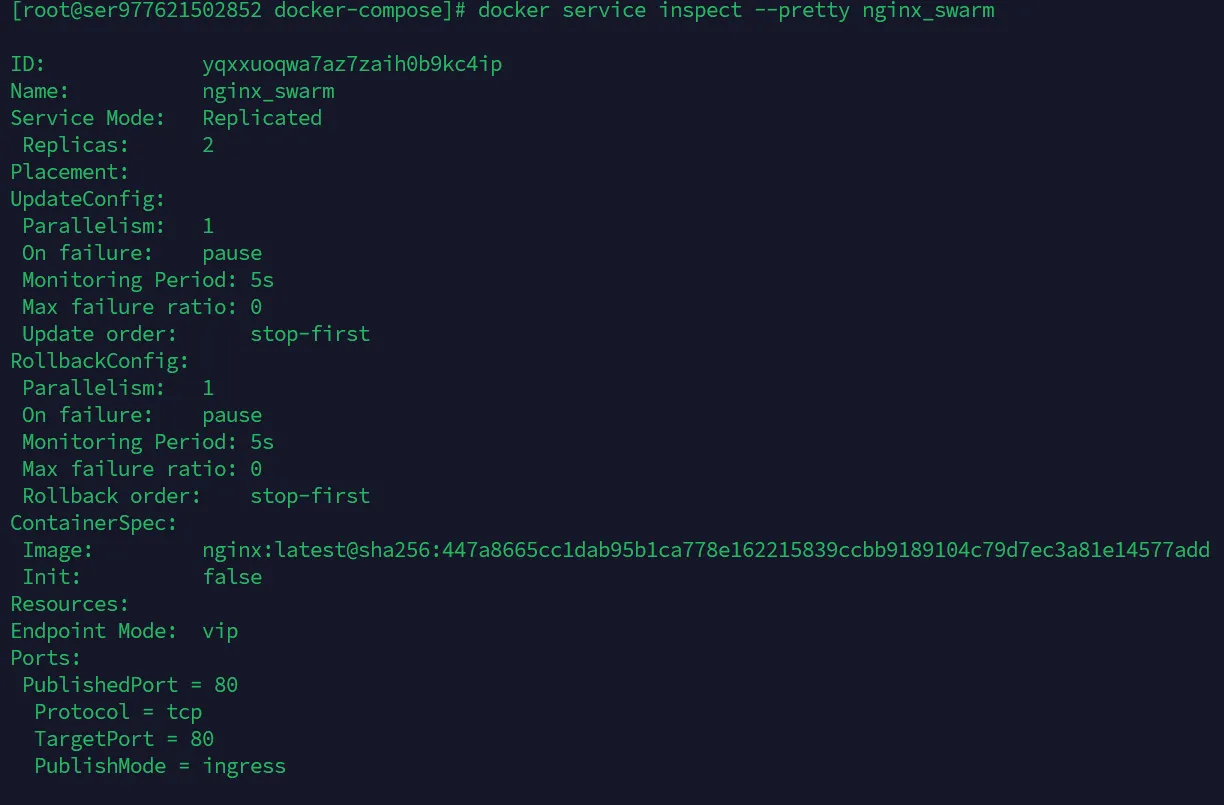The height and width of the screenshot is (805, 1224).
Task: Click the PublishMode = ingress line
Action: click(160, 766)
